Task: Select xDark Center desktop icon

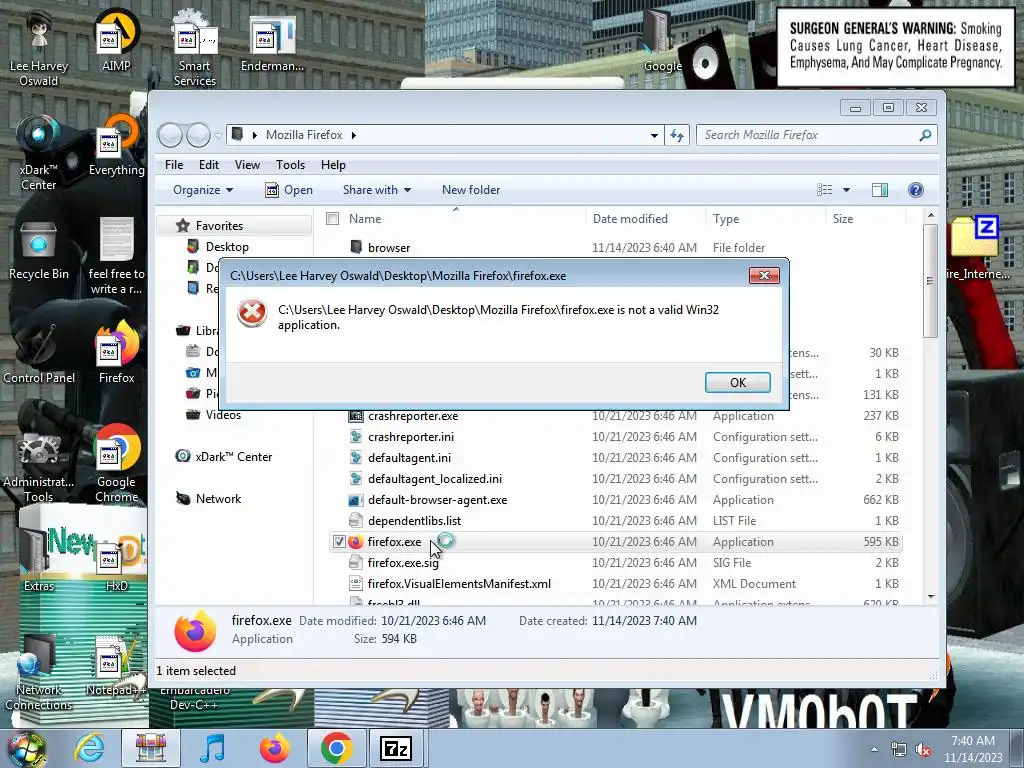Action: point(39,152)
